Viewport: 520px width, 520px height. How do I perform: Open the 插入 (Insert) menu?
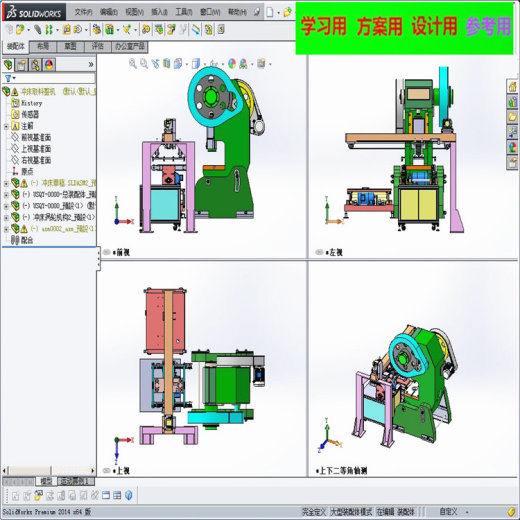(159, 12)
